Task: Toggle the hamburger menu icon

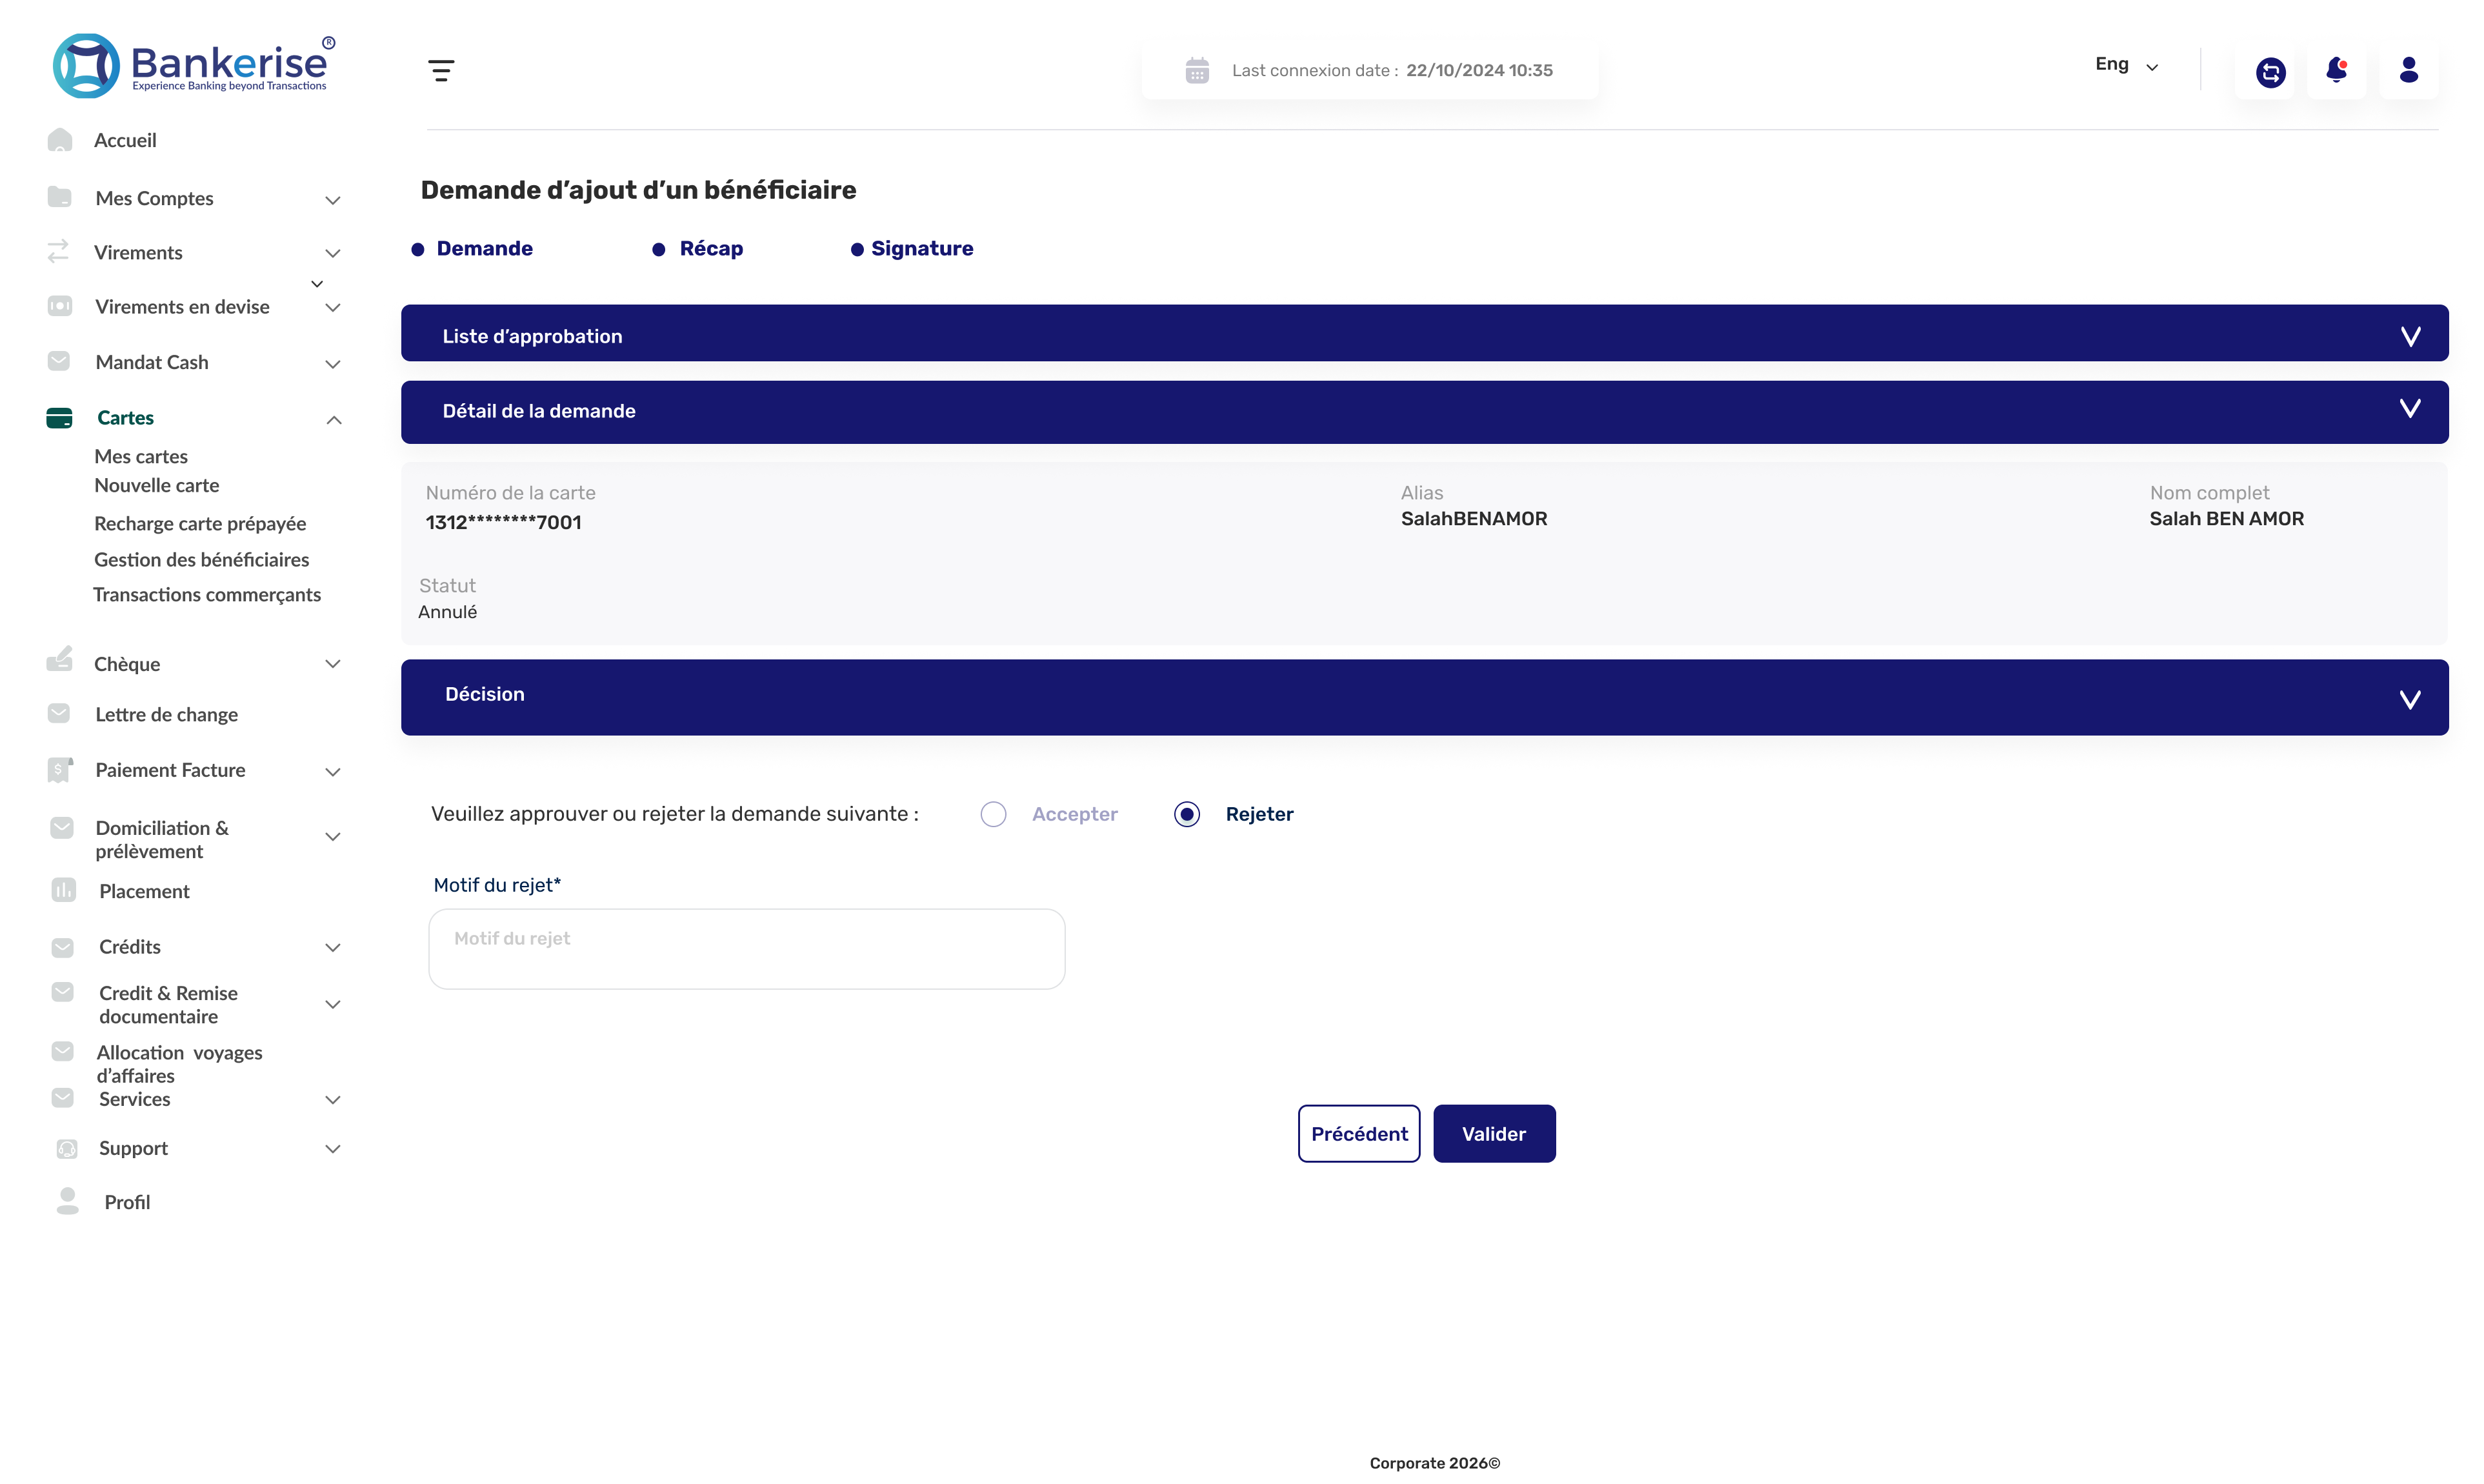Action: pos(441,70)
